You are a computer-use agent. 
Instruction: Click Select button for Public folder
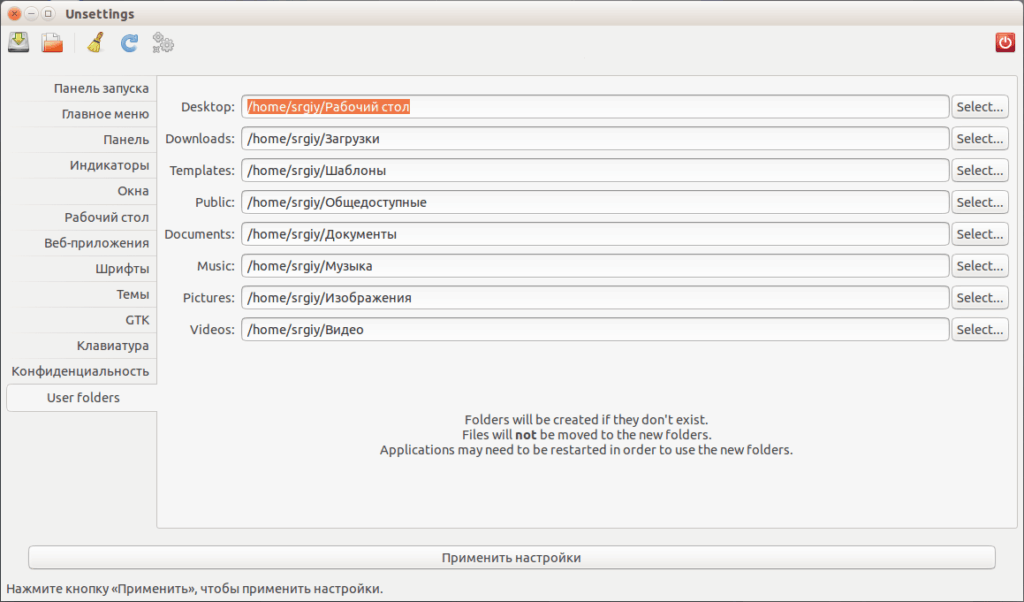(980, 202)
